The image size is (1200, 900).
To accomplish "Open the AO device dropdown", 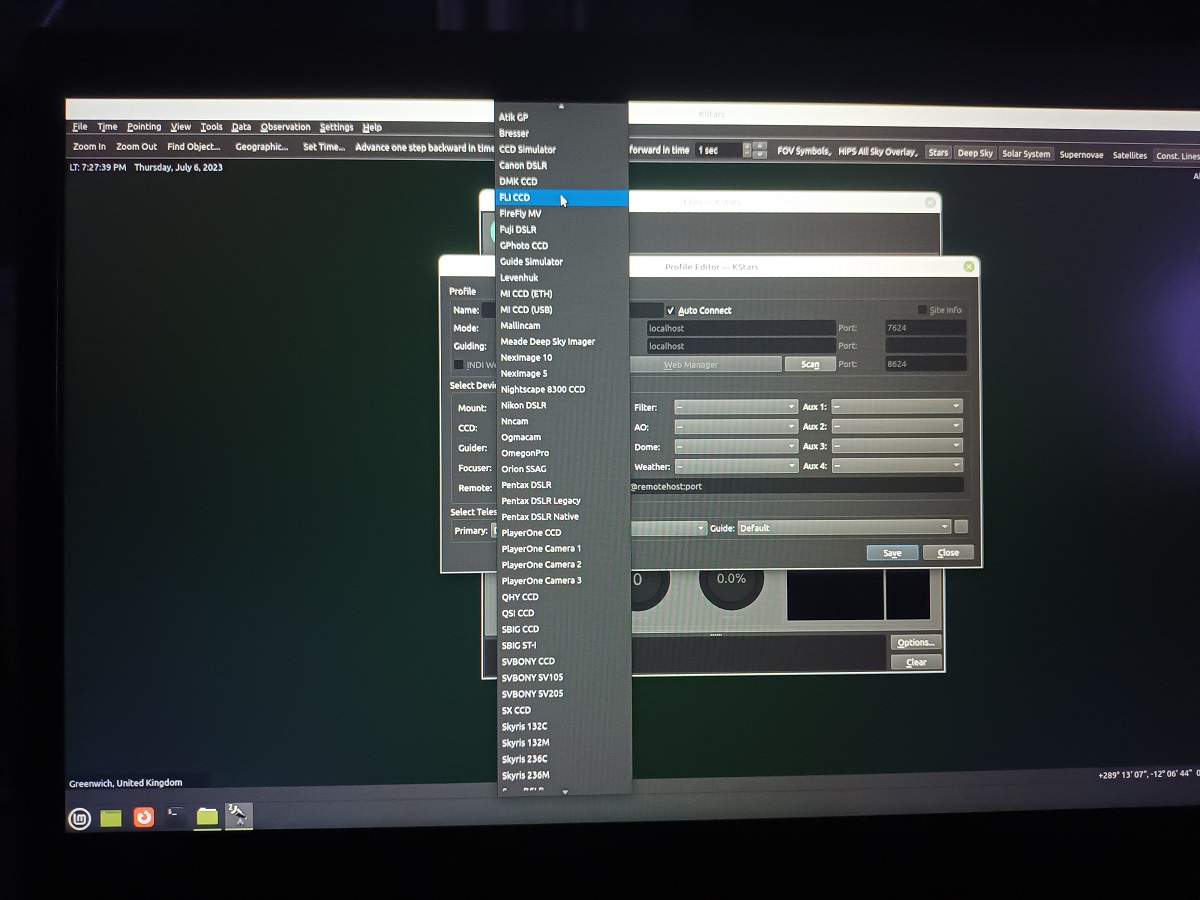I will click(x=736, y=427).
